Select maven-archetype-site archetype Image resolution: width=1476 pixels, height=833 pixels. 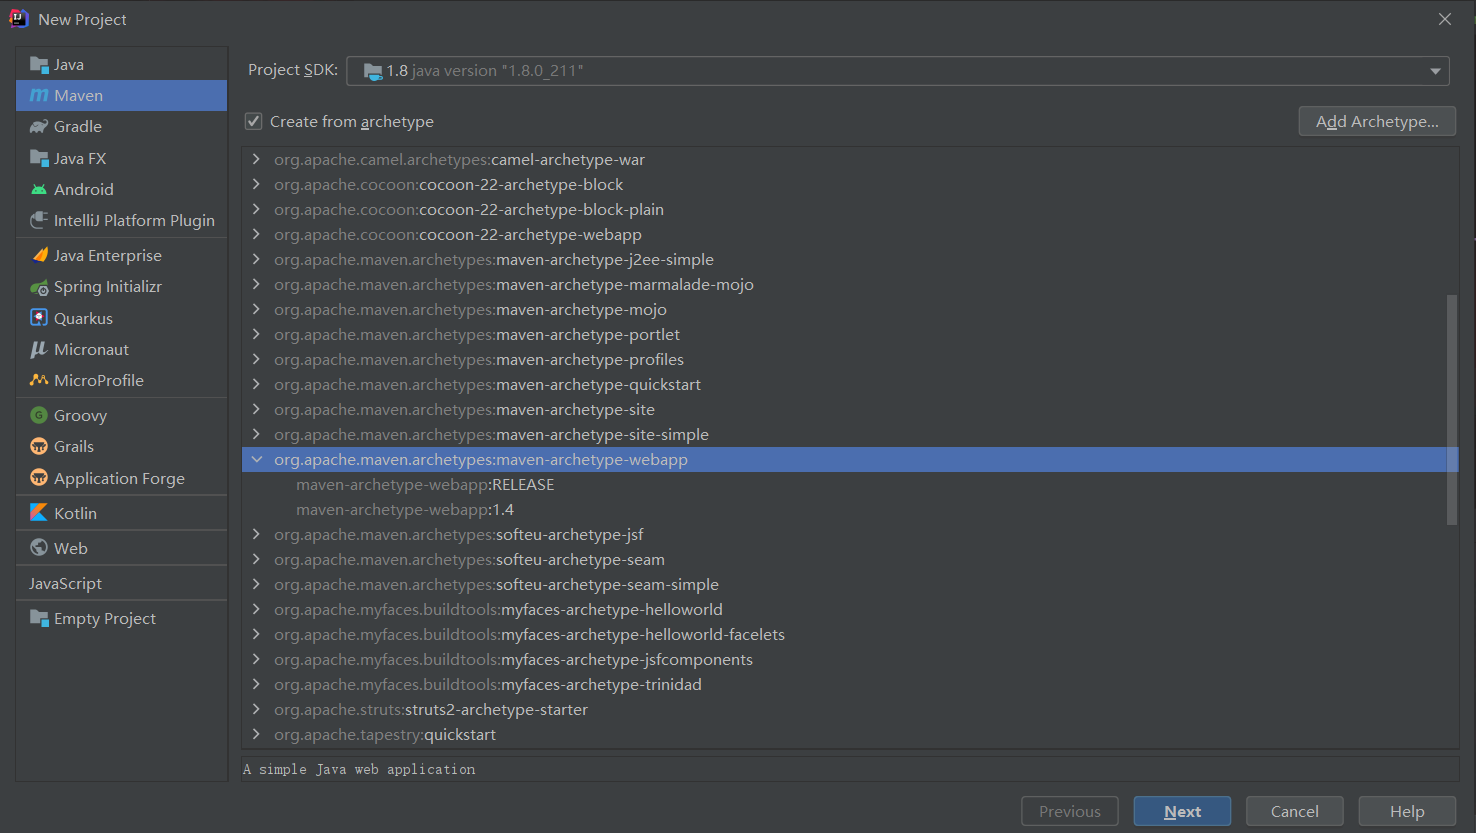464,410
